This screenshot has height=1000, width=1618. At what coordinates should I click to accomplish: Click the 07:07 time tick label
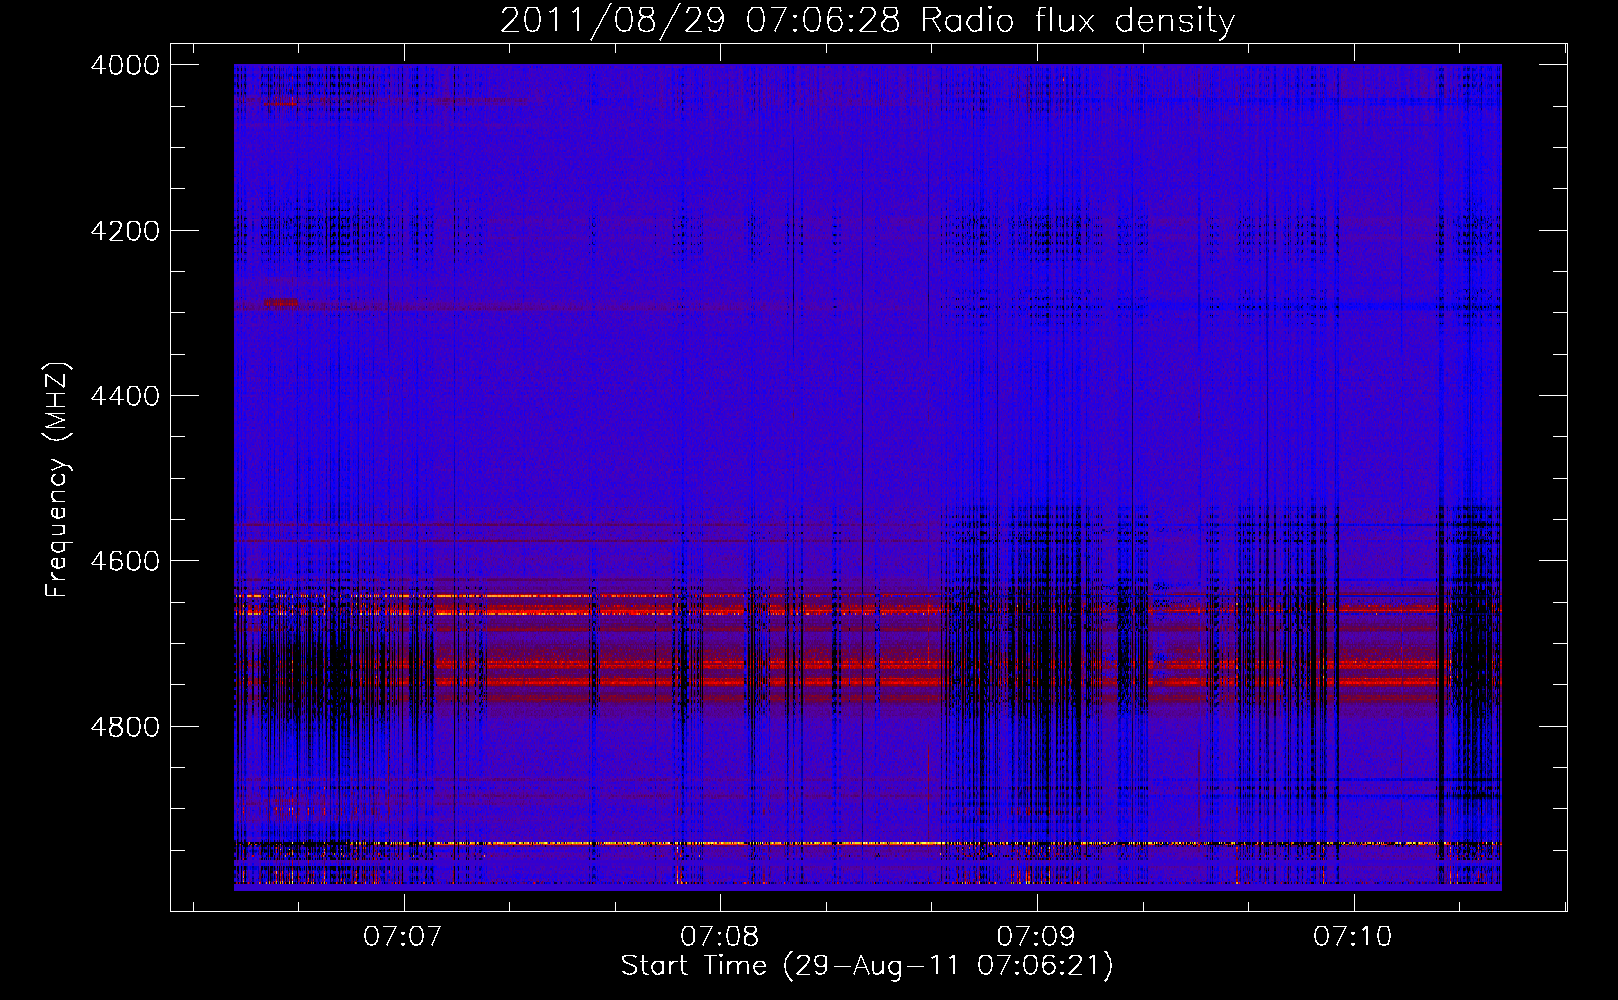click(403, 937)
